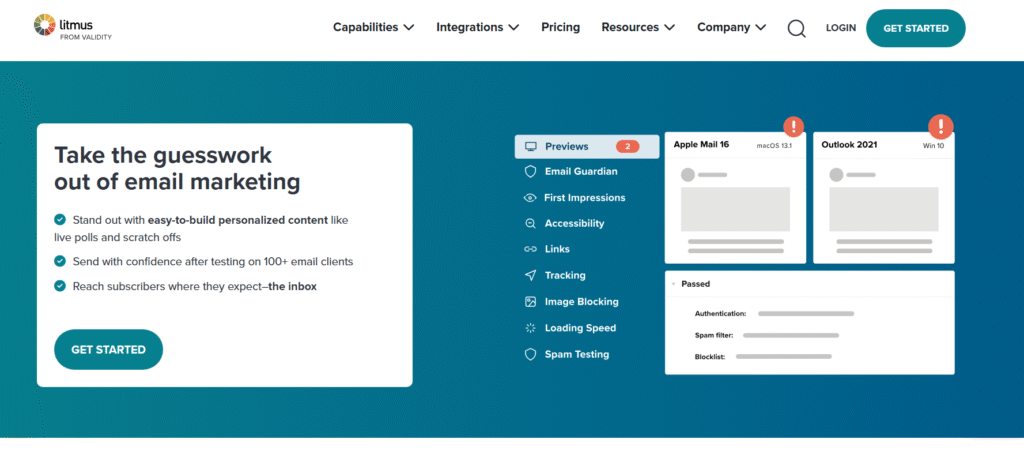Click the alert icon on Apple Mail 16 card

pyautogui.click(x=793, y=126)
